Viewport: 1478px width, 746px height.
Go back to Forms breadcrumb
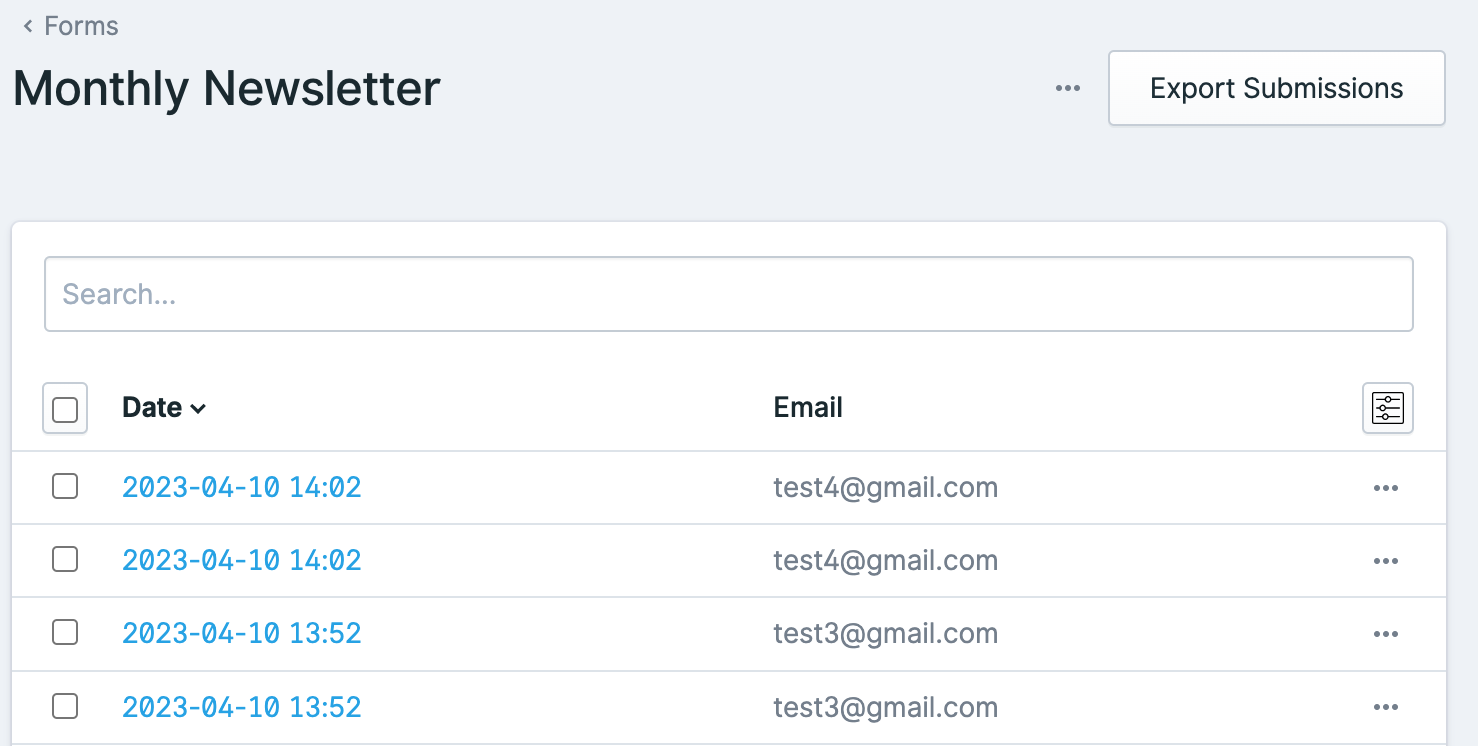(81, 26)
